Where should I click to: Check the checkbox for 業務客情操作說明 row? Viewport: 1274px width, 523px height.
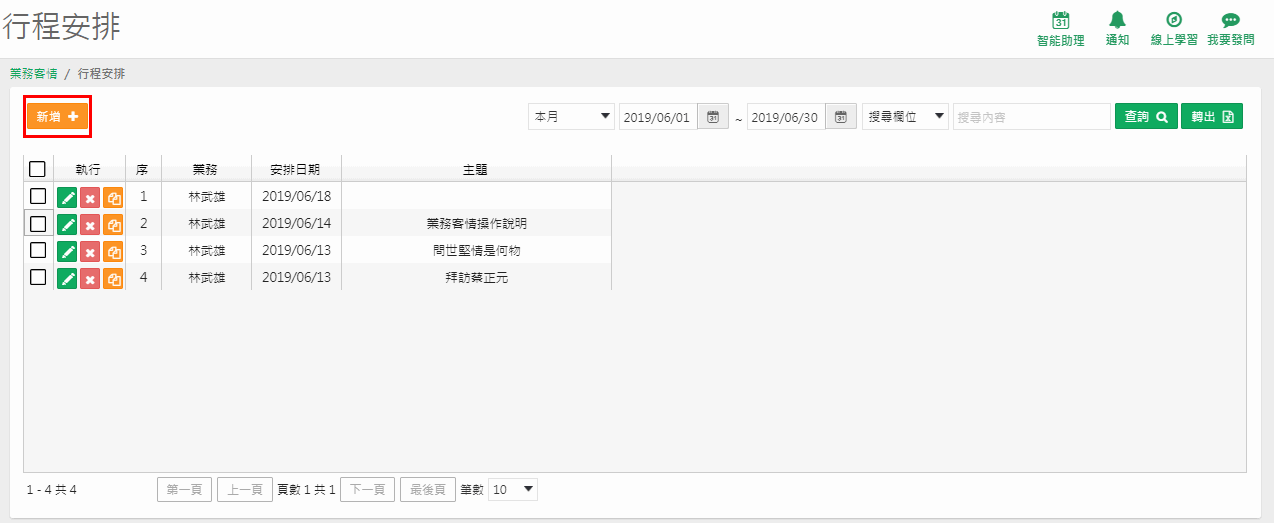click(x=38, y=223)
